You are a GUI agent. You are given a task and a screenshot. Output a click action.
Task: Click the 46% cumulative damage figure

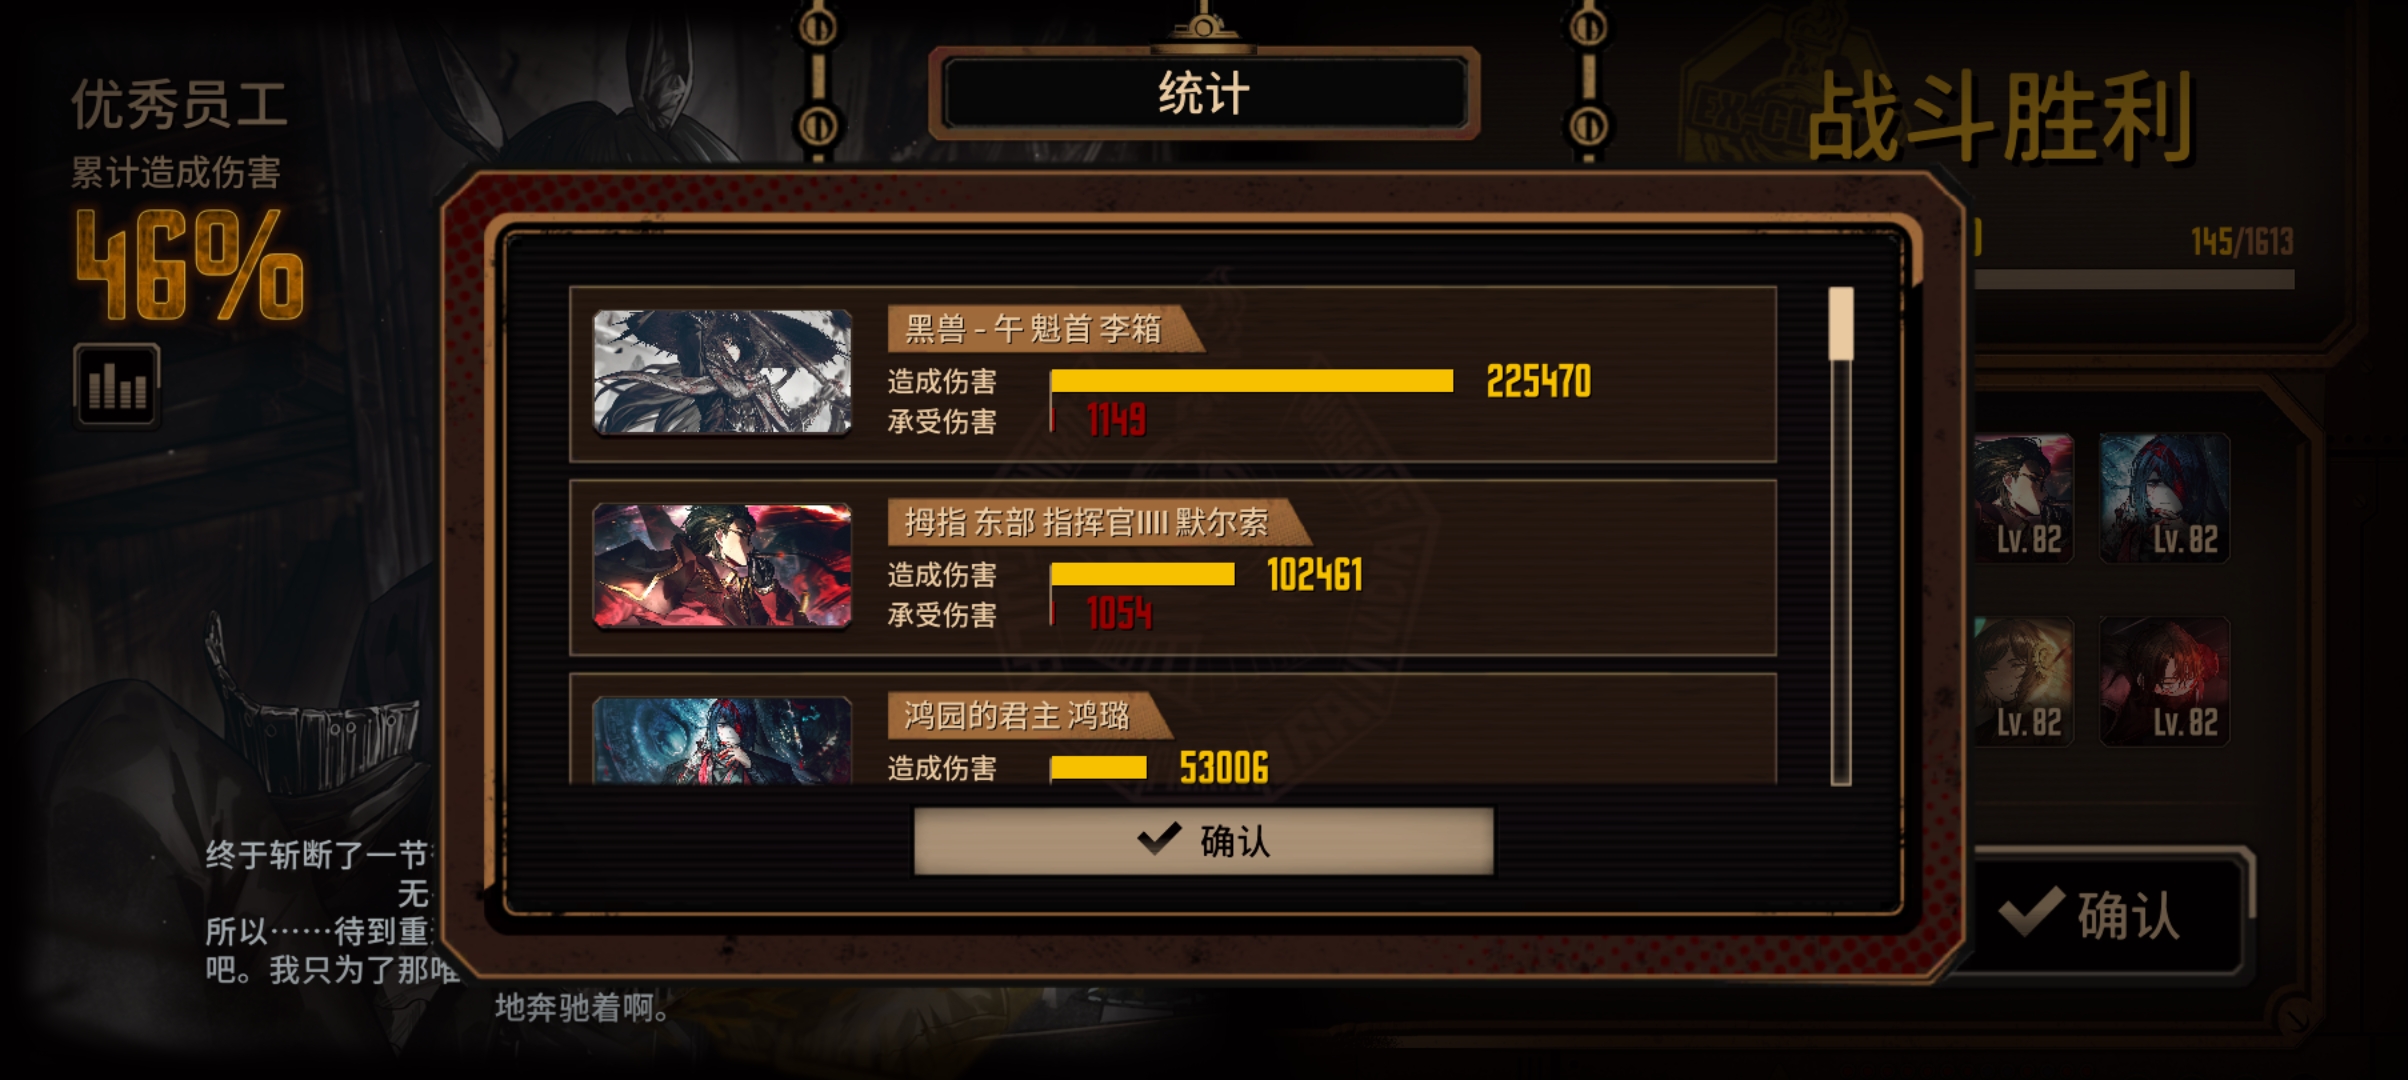coord(190,265)
